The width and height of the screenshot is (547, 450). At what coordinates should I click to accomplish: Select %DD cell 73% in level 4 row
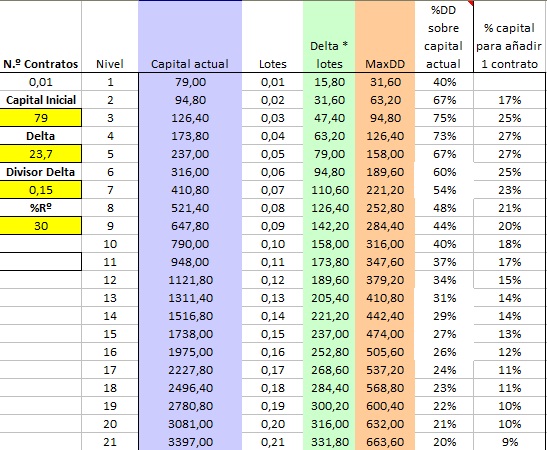coord(444,136)
